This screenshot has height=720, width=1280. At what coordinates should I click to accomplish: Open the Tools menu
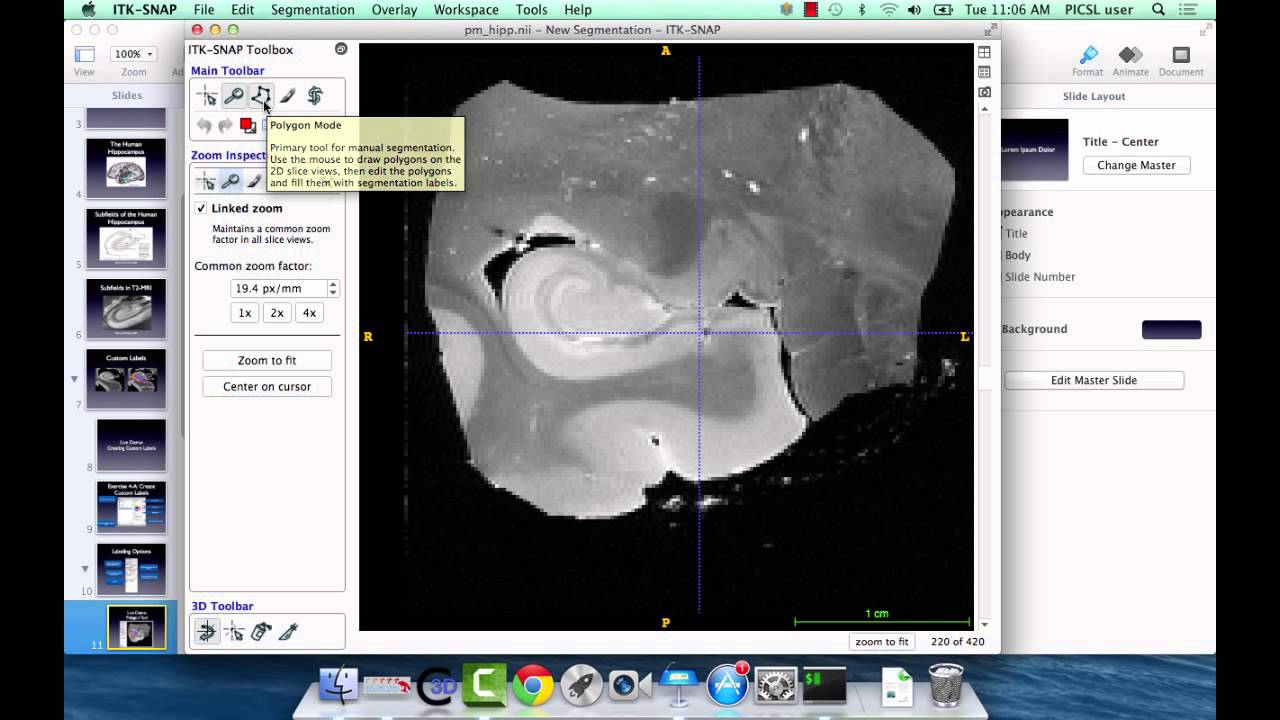(531, 10)
